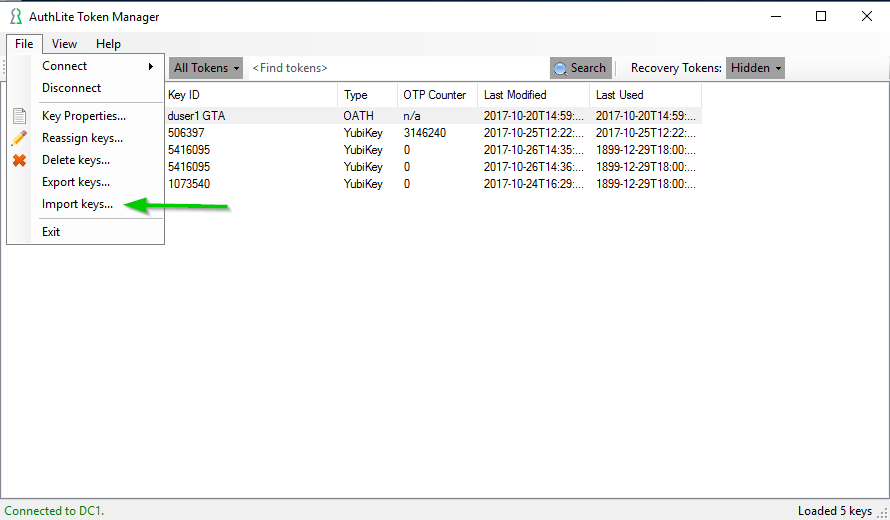Click the AuthLite app icon in title bar
Screen dimensions: 890x520
pyautogui.click(x=15, y=16)
